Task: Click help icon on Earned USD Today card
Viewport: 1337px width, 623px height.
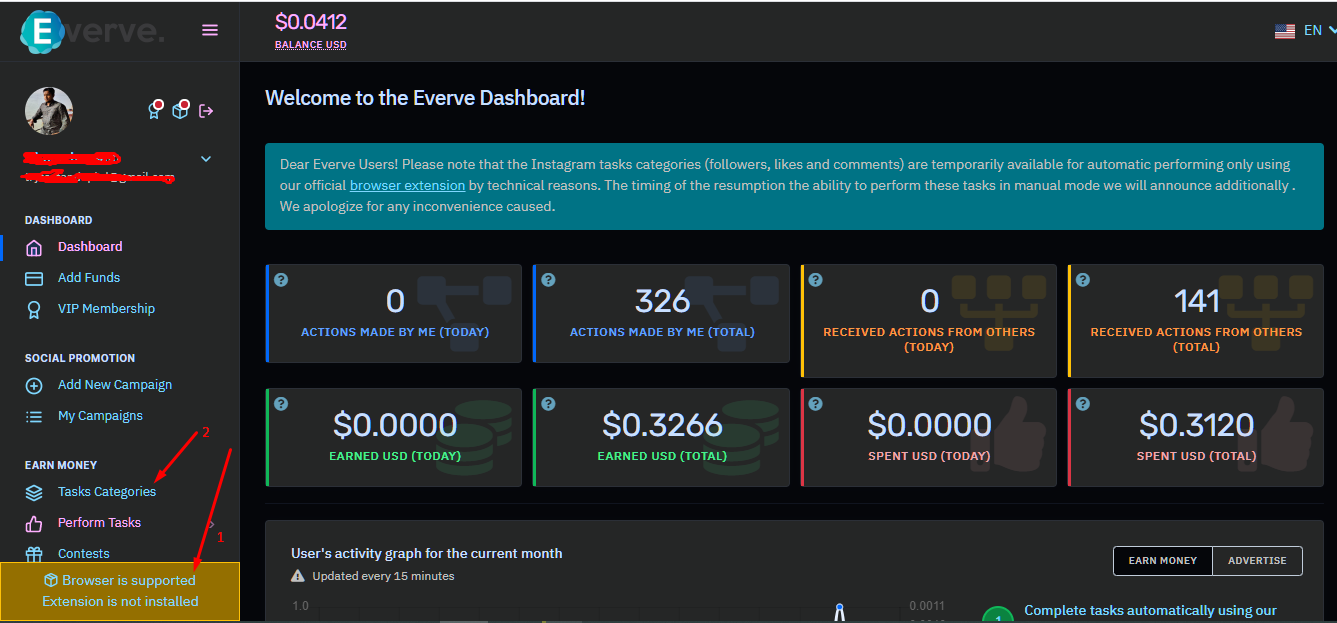Action: pos(281,404)
